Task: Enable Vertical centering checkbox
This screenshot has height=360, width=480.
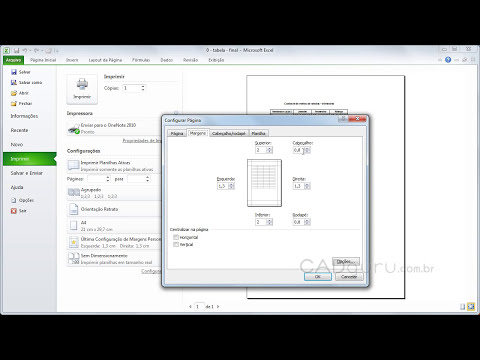Action: click(x=176, y=244)
